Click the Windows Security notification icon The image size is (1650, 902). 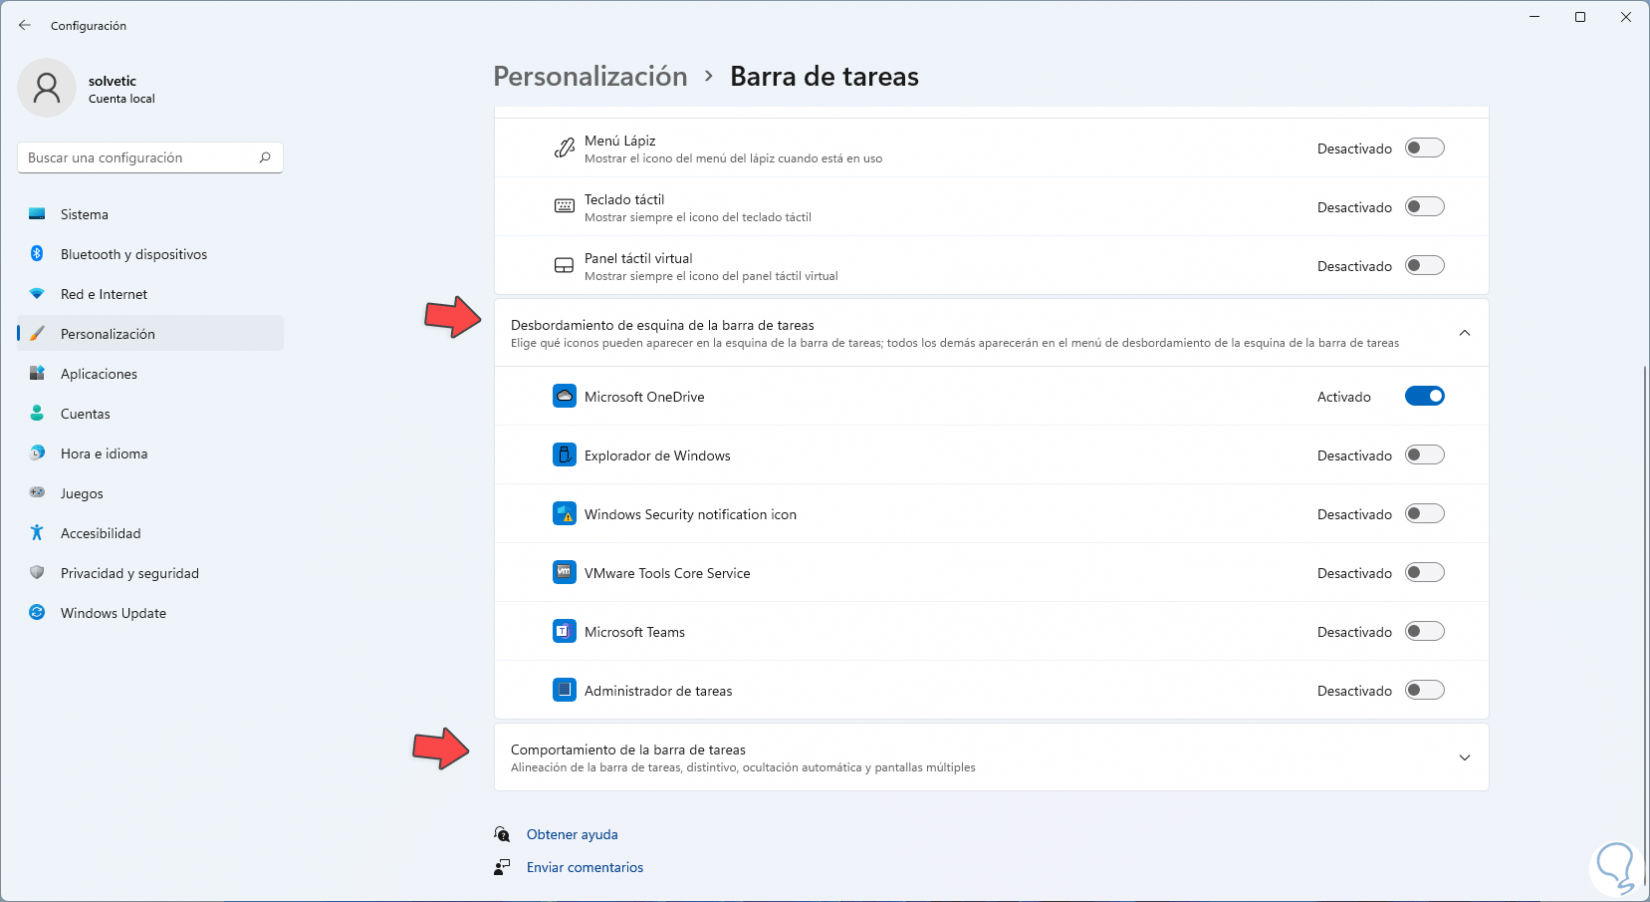(564, 514)
